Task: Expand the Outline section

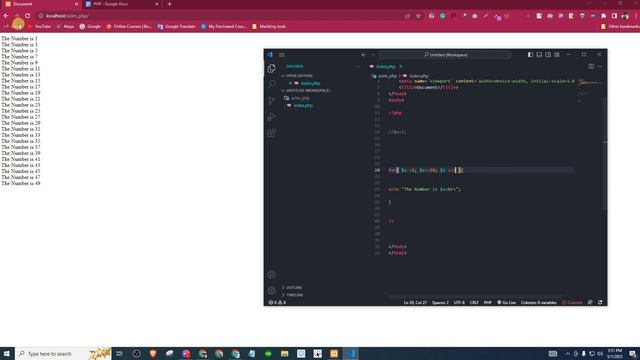Action: 292,287
